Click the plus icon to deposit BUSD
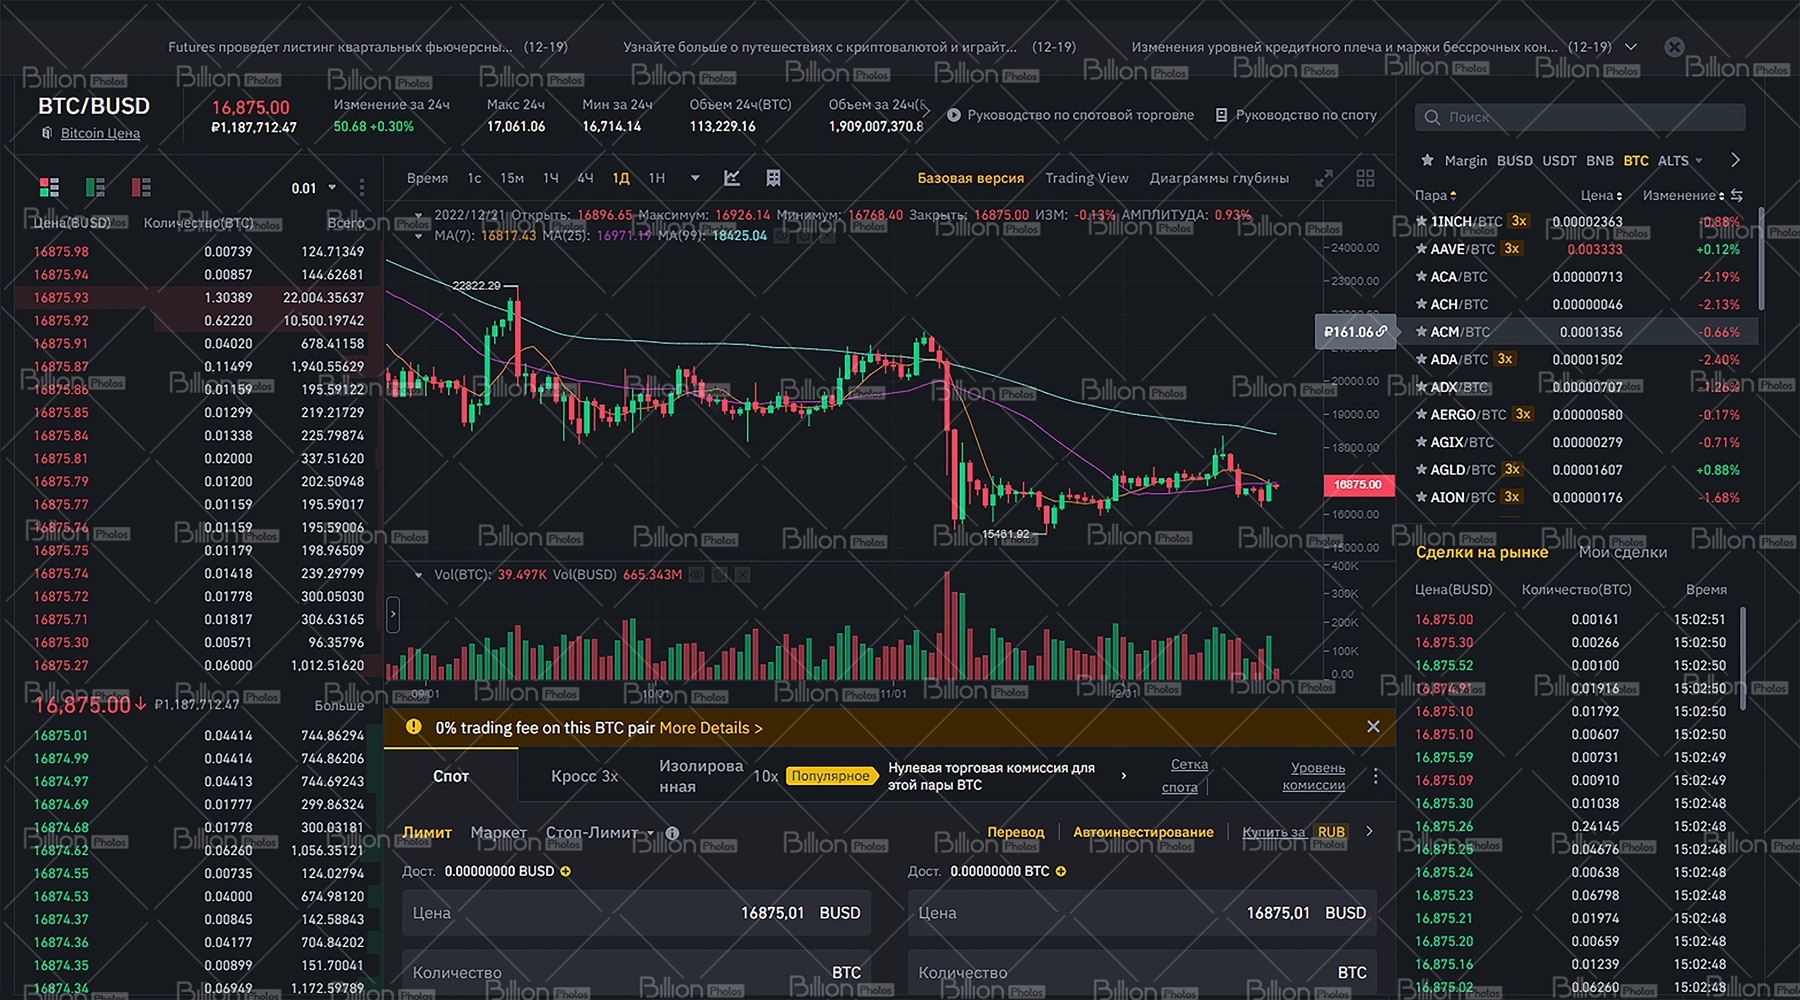 point(565,871)
